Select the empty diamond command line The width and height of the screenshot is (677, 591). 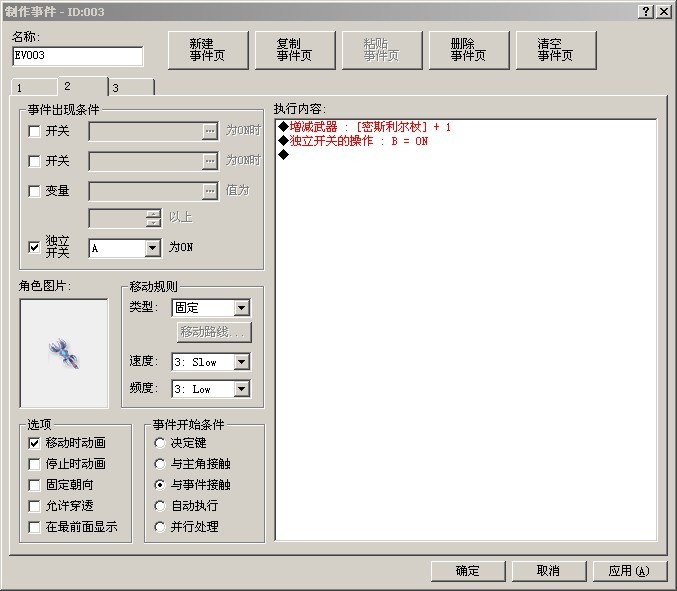466,155
